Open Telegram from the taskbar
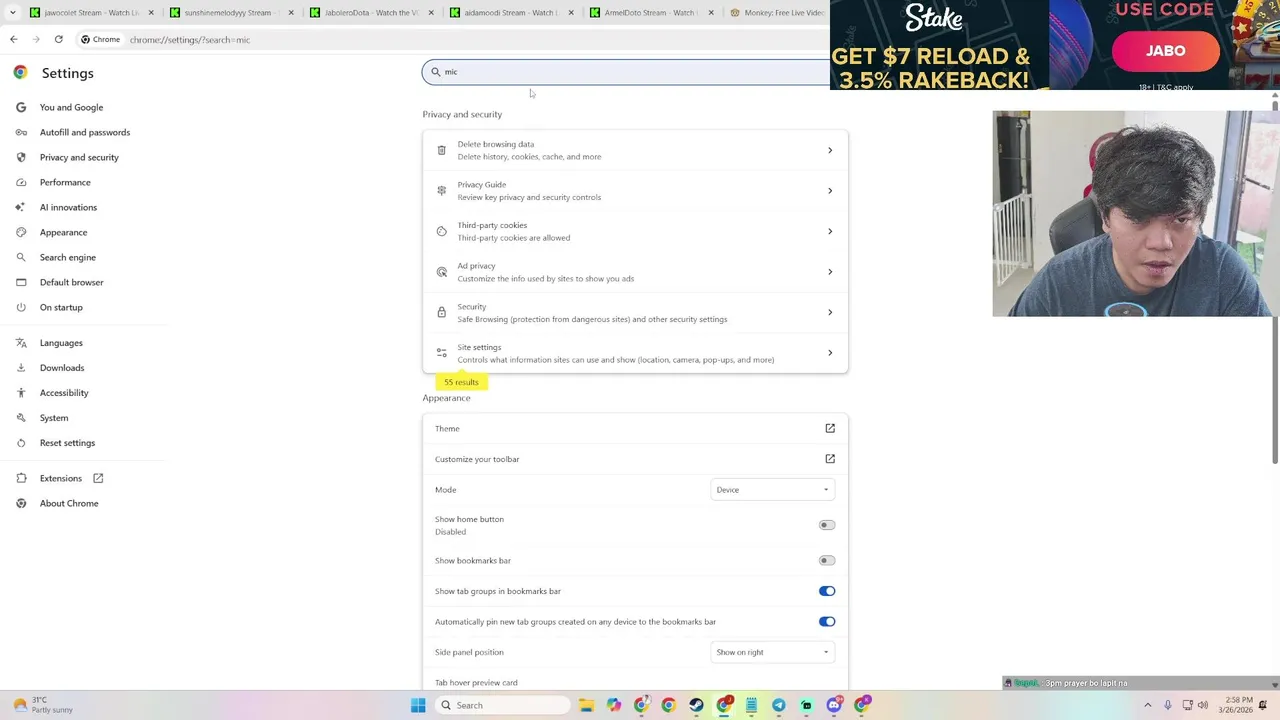Screen dimensions: 1280x720 click(x=778, y=705)
